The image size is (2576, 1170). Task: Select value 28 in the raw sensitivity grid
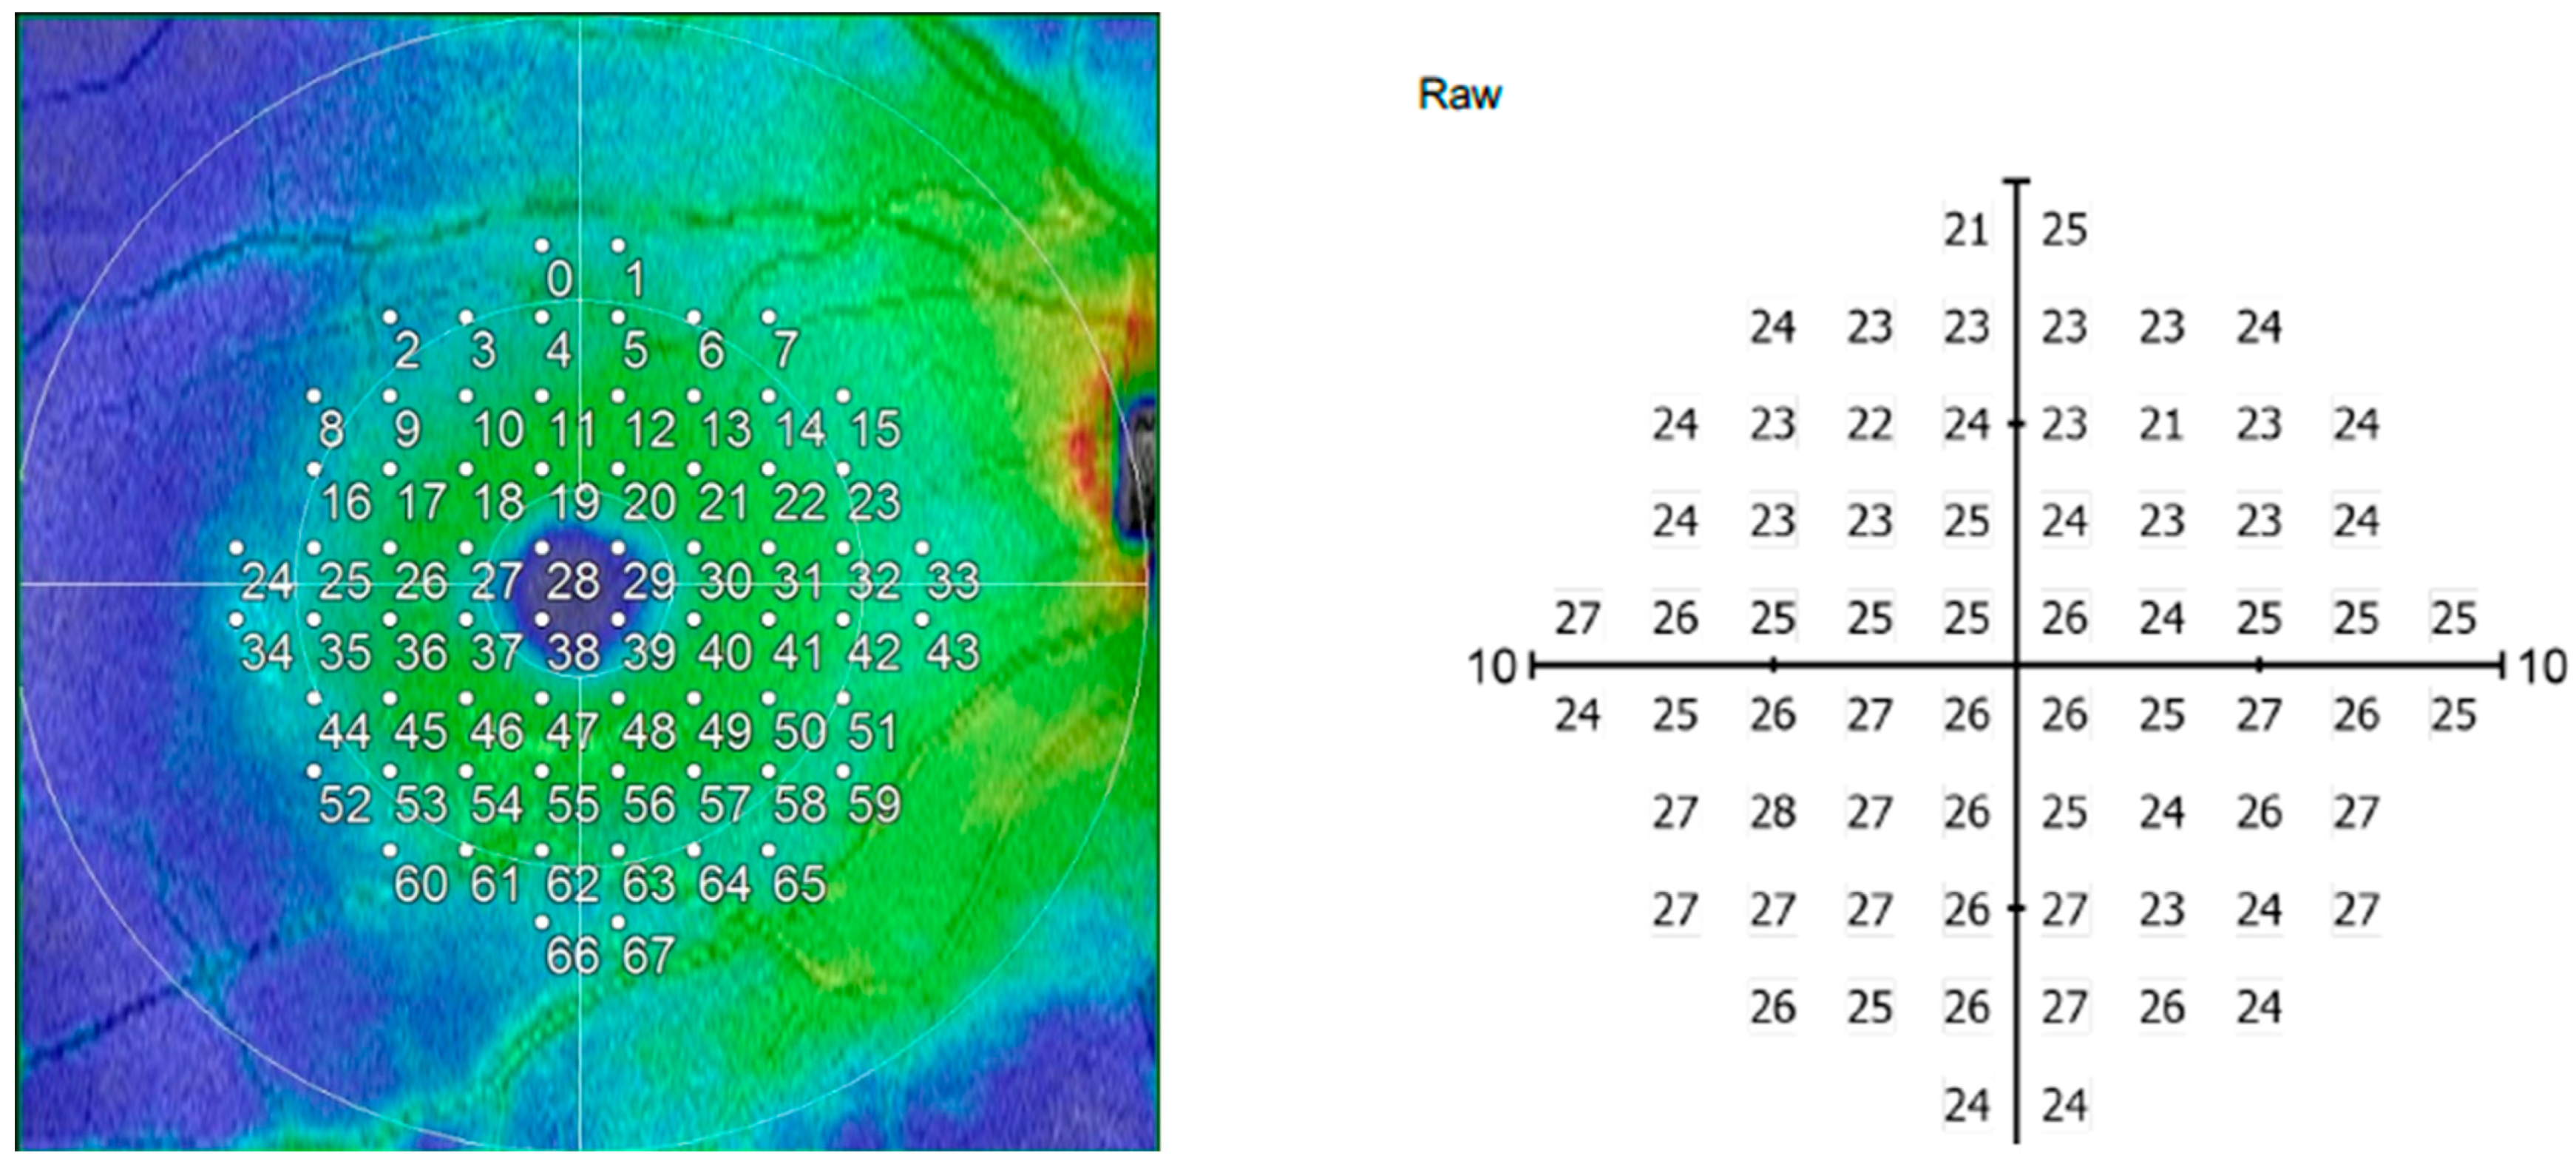click(x=1772, y=812)
